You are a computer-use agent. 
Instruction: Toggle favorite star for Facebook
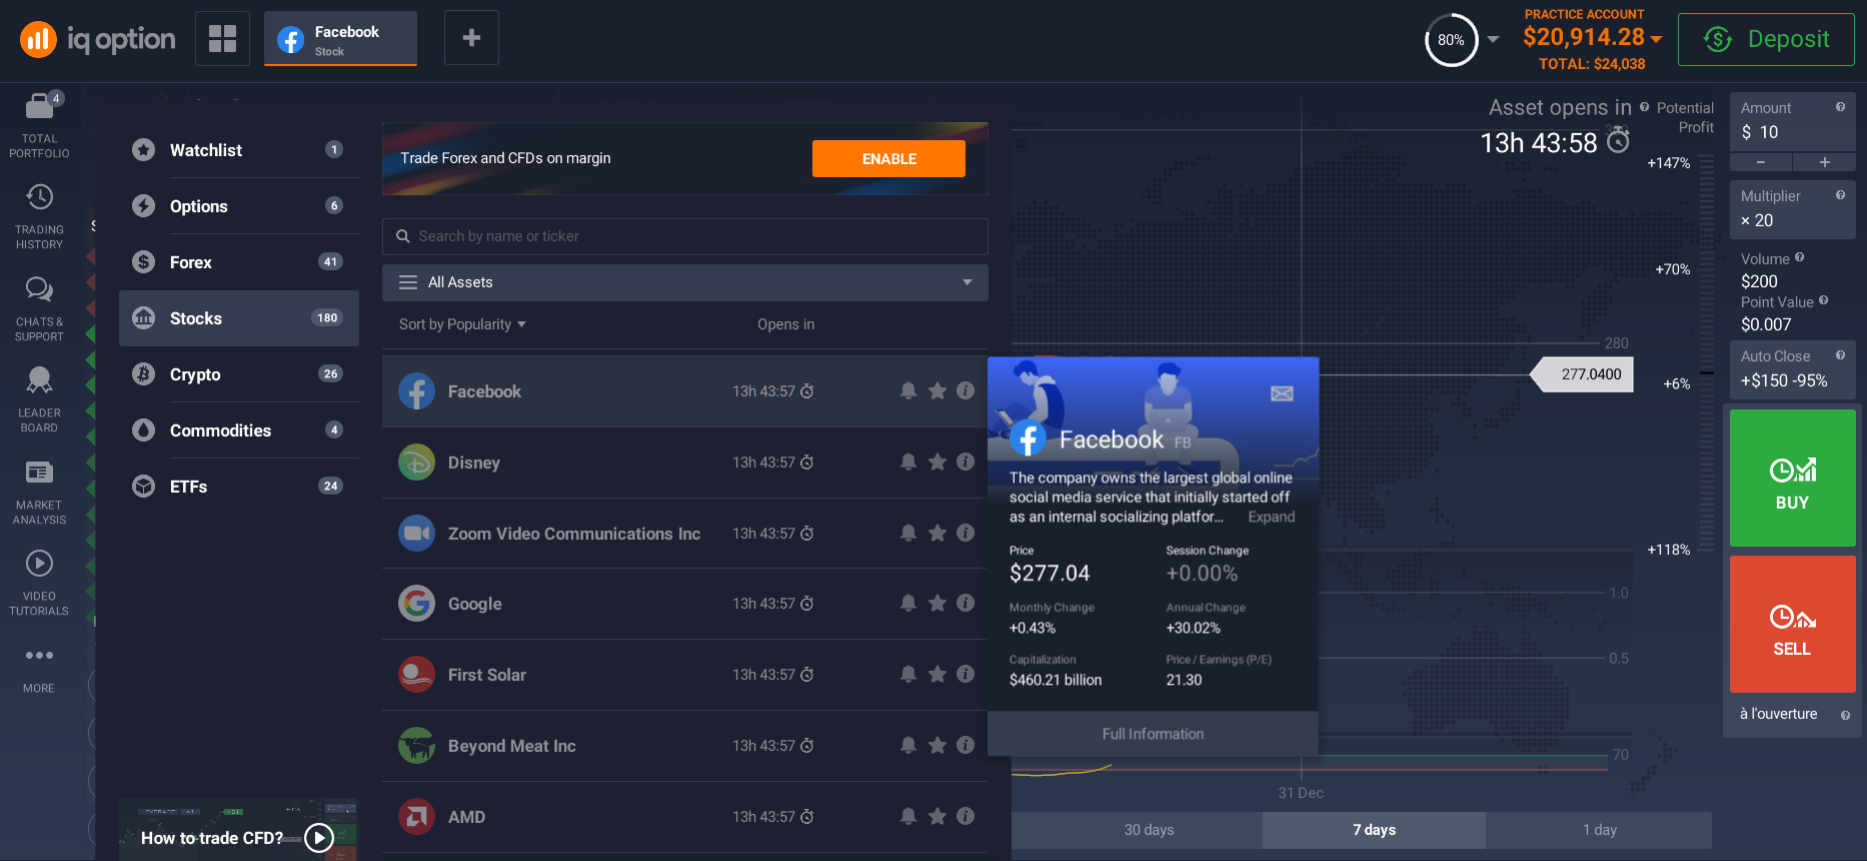click(937, 391)
